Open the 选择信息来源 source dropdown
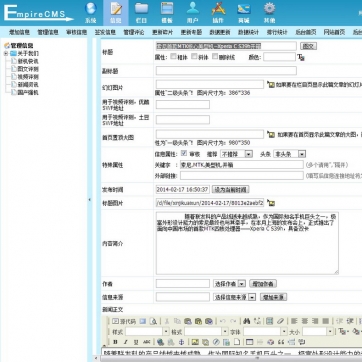362x362 pixels. 234,297
